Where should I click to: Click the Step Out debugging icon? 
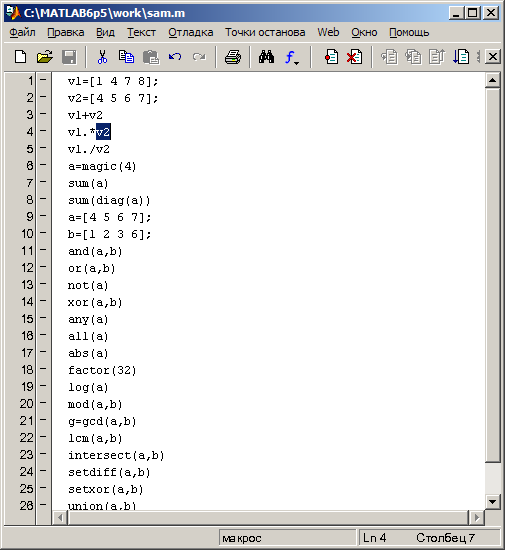coord(437,57)
